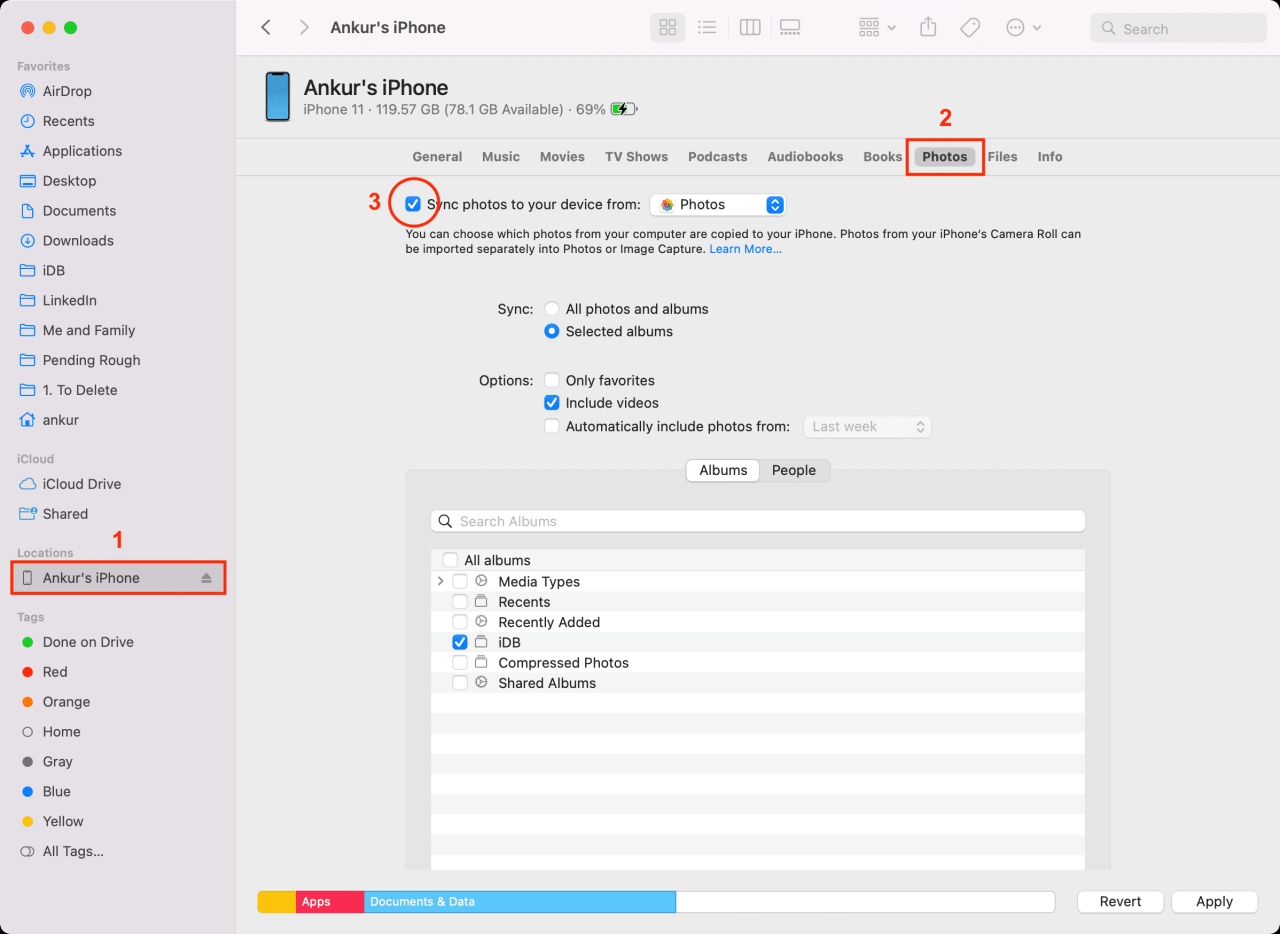The width and height of the screenshot is (1280, 934).
Task: Open ankur home folder in sidebar
Action: tap(60, 420)
